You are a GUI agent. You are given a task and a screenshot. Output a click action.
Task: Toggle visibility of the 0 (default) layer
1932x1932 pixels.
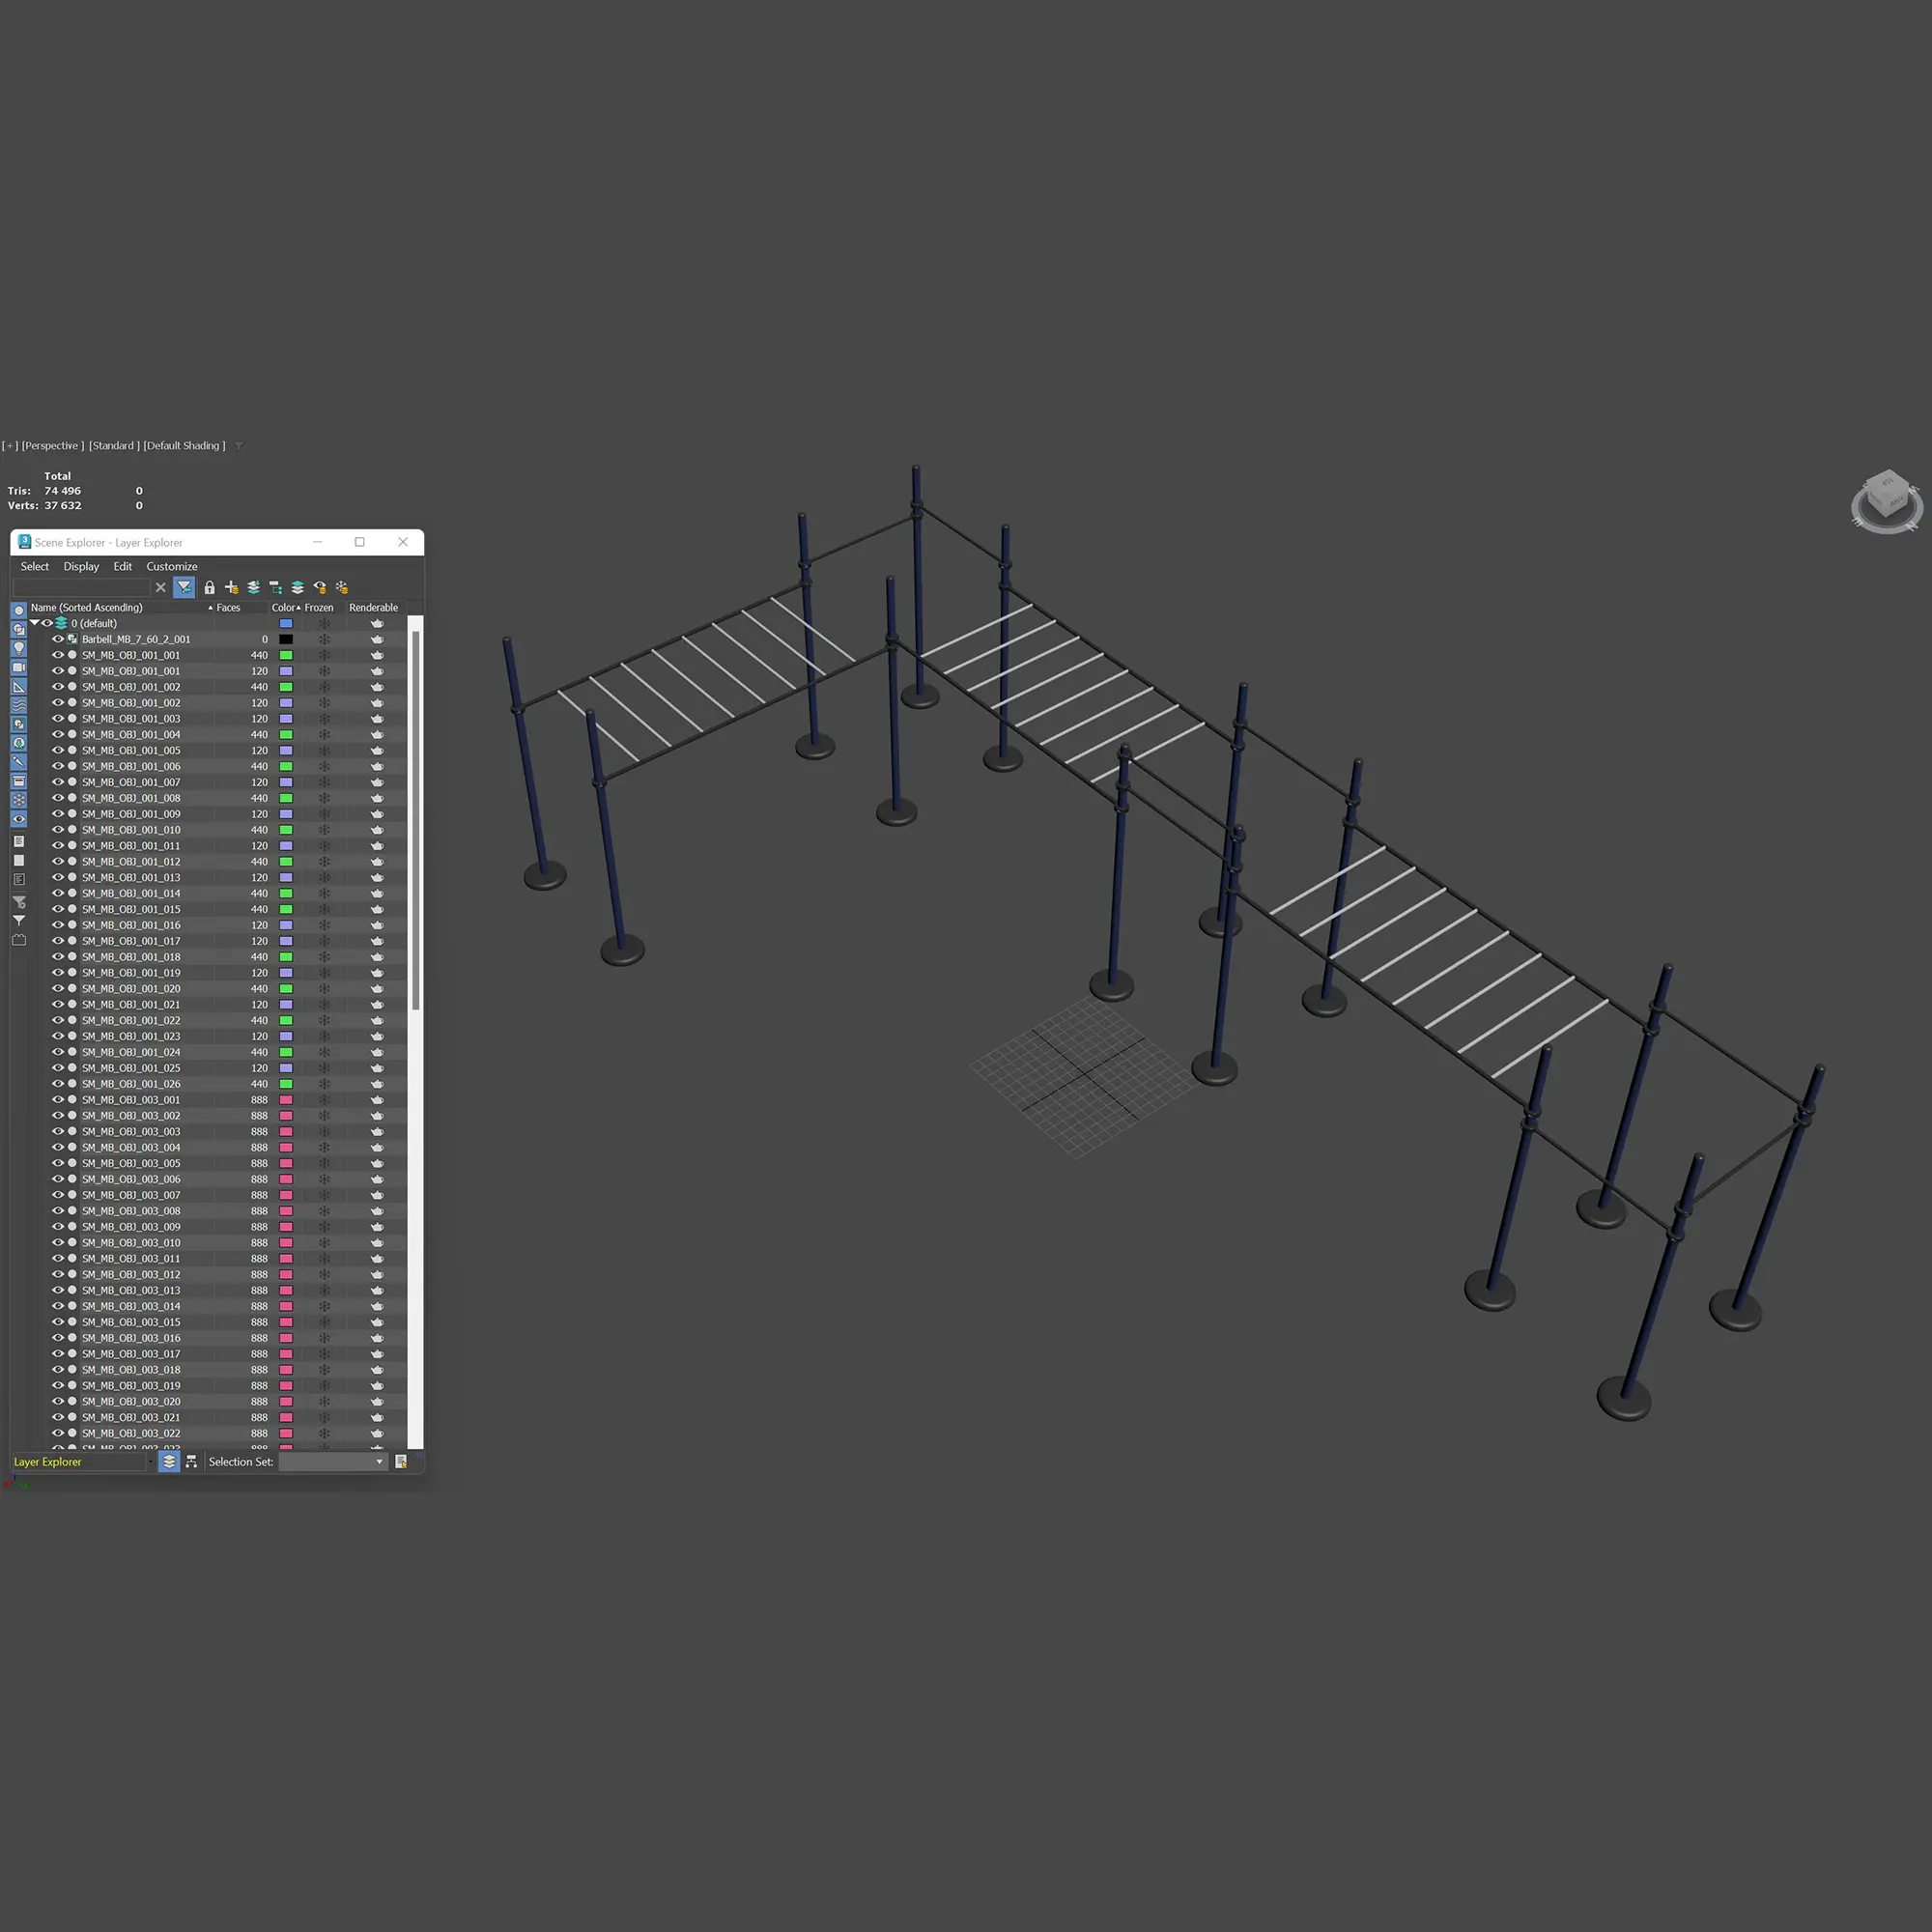pyautogui.click(x=47, y=623)
